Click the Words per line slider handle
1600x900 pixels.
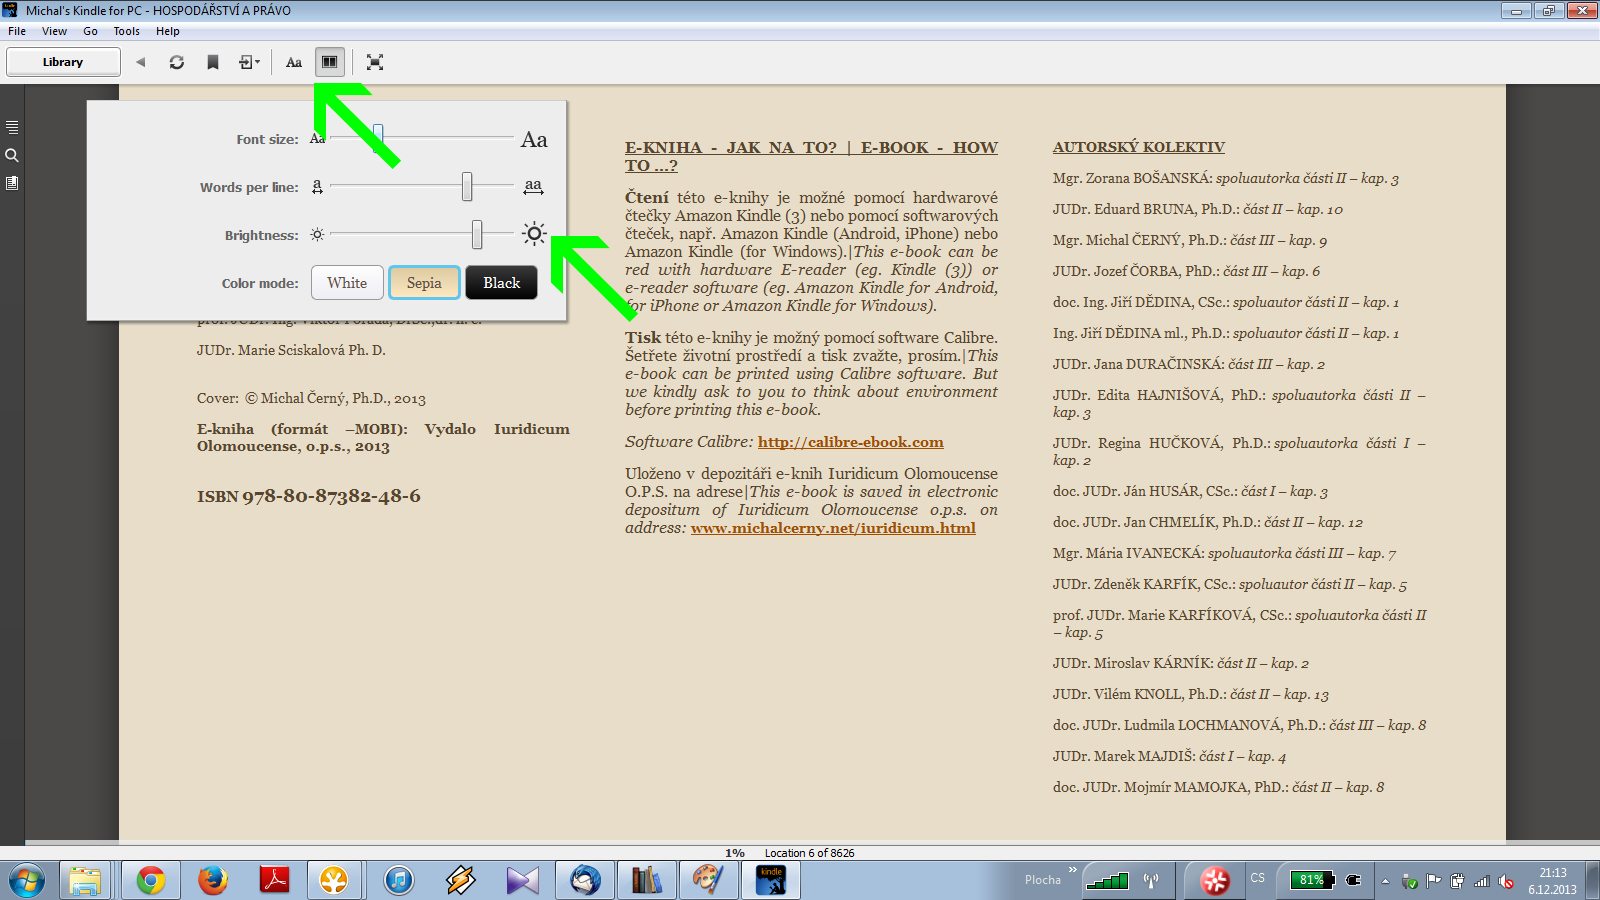[467, 186]
